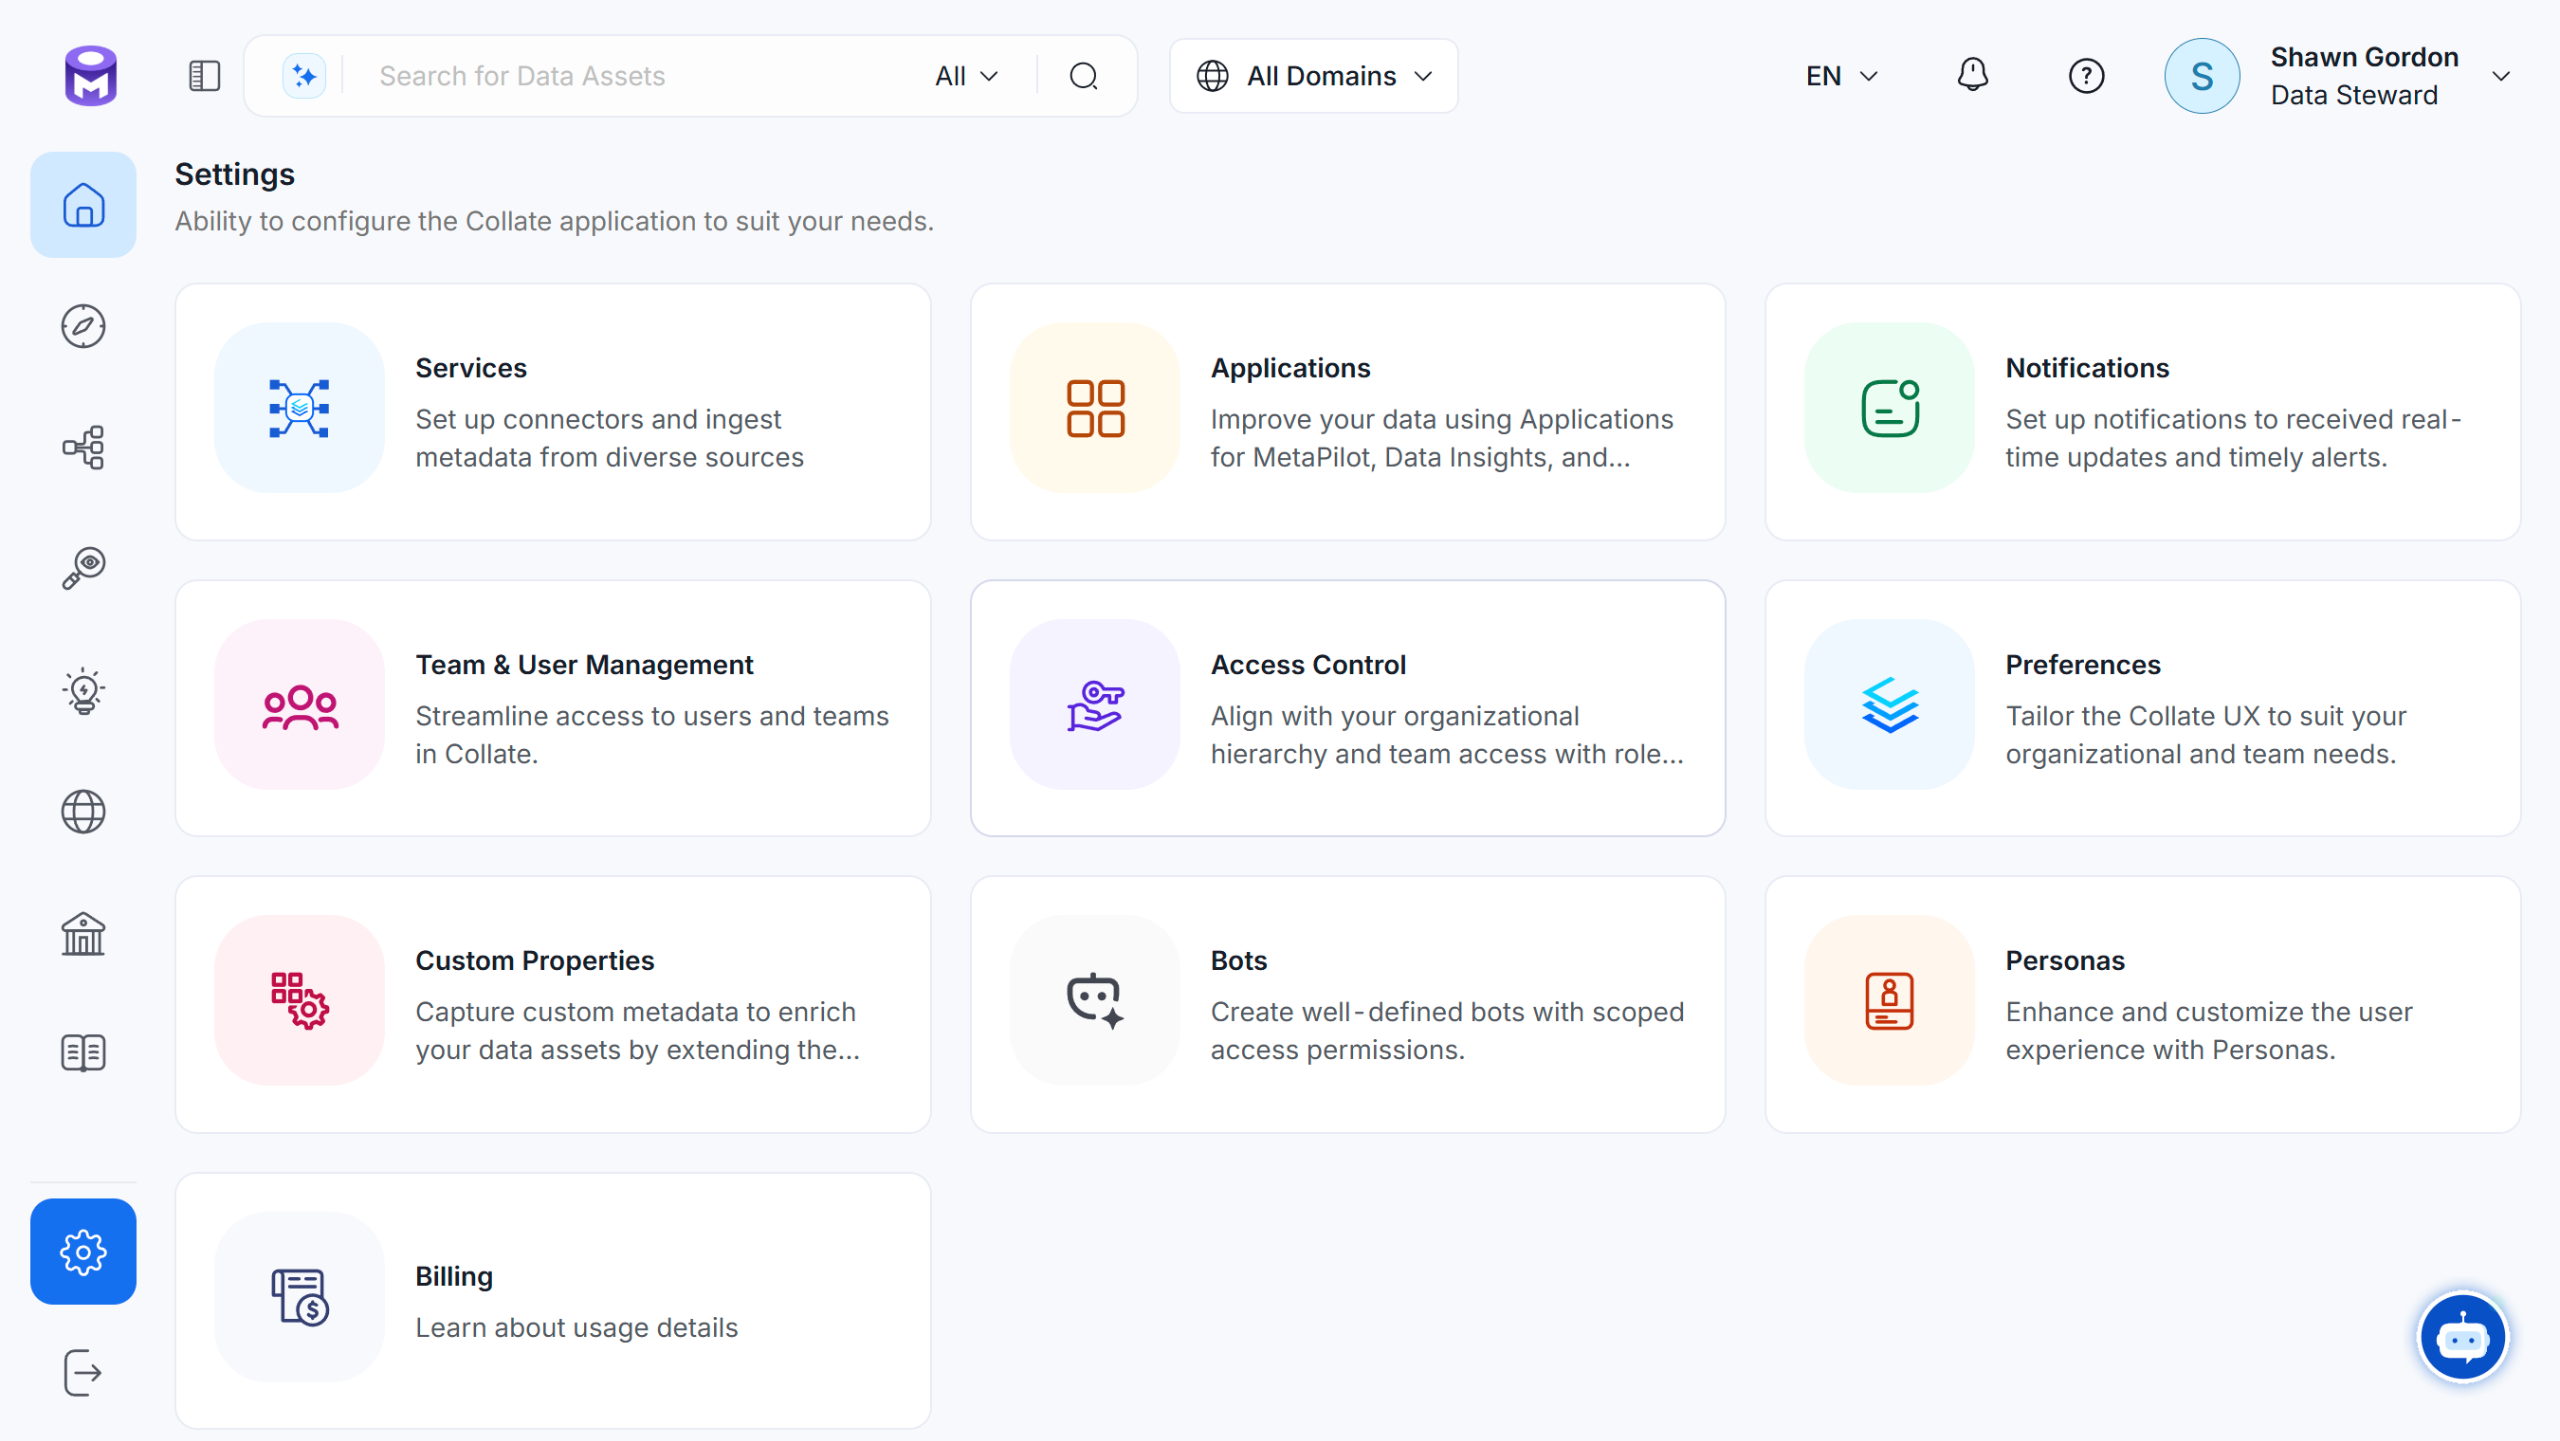Open the Access Control settings card
The image size is (2560, 1441).
pyautogui.click(x=1347, y=708)
